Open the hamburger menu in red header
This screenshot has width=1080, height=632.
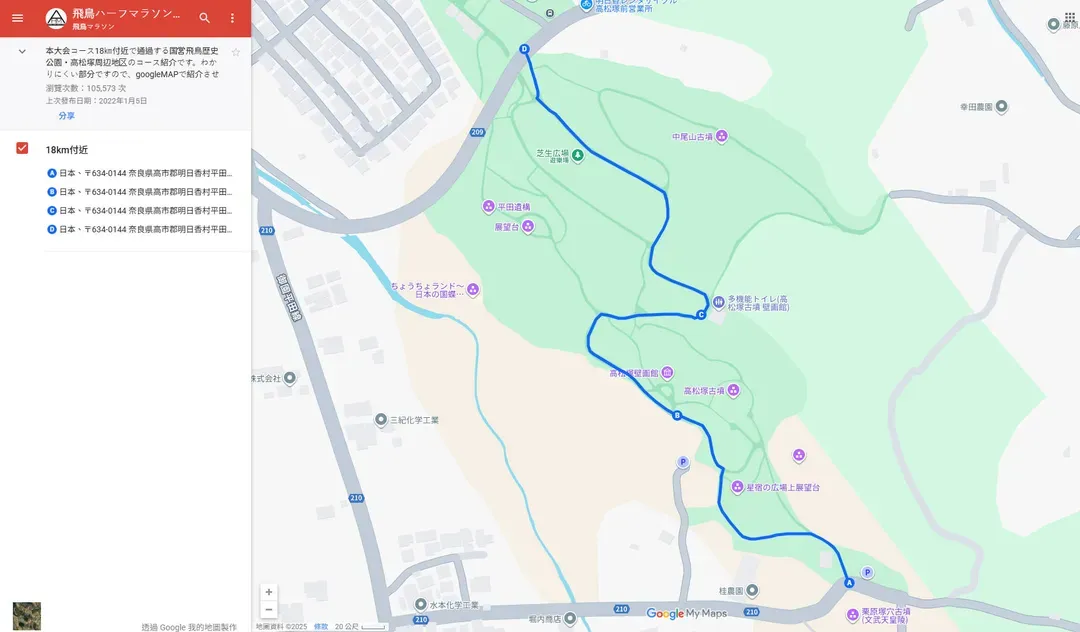coord(17,18)
